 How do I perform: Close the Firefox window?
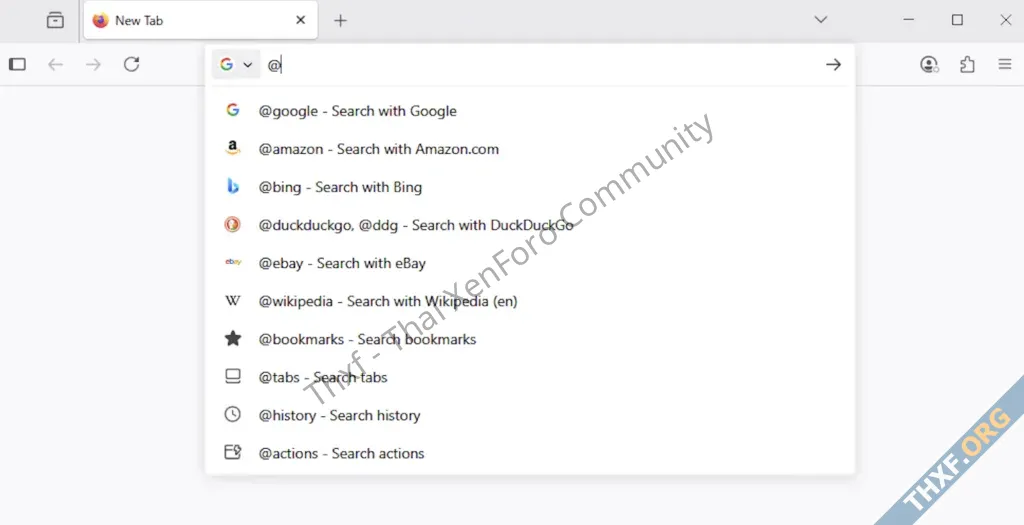coord(1006,20)
